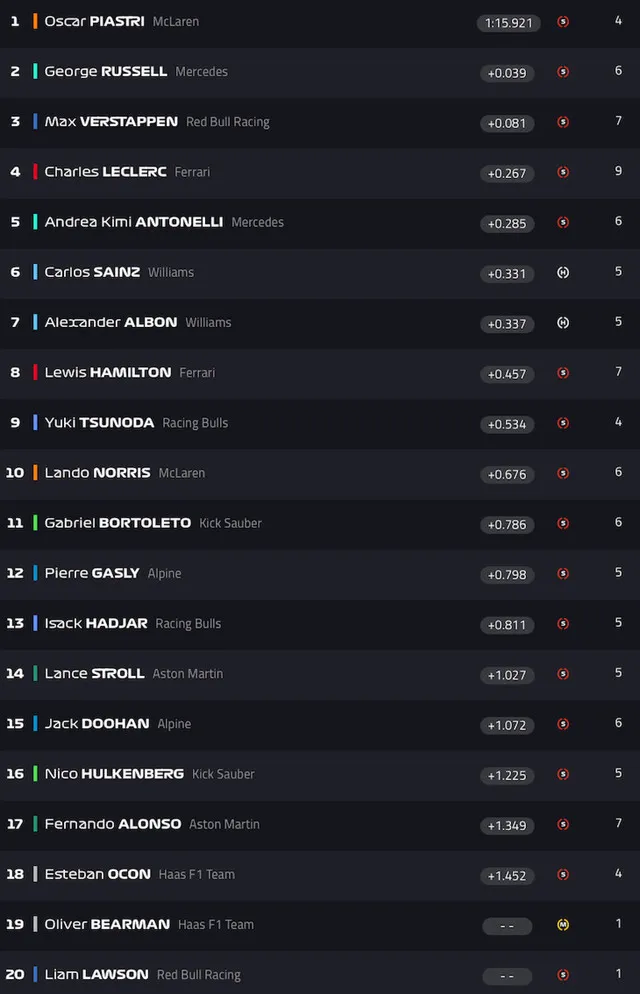Open Andrea Kimi Antonelli's driver entry

pos(133,222)
